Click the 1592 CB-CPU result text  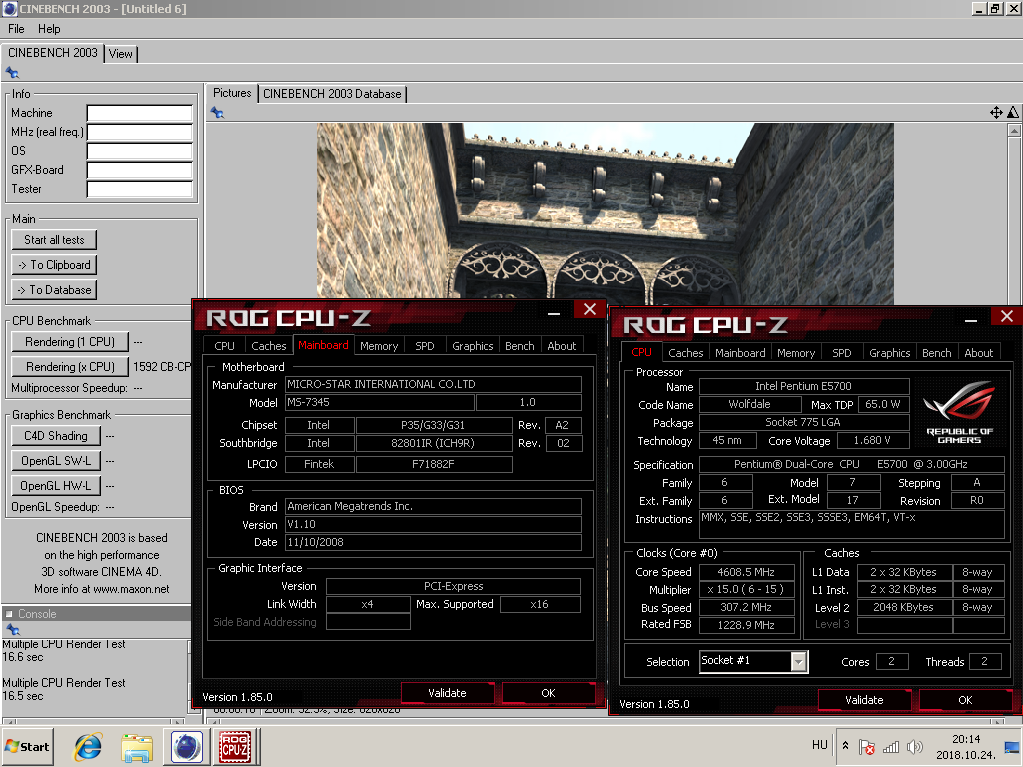162,367
